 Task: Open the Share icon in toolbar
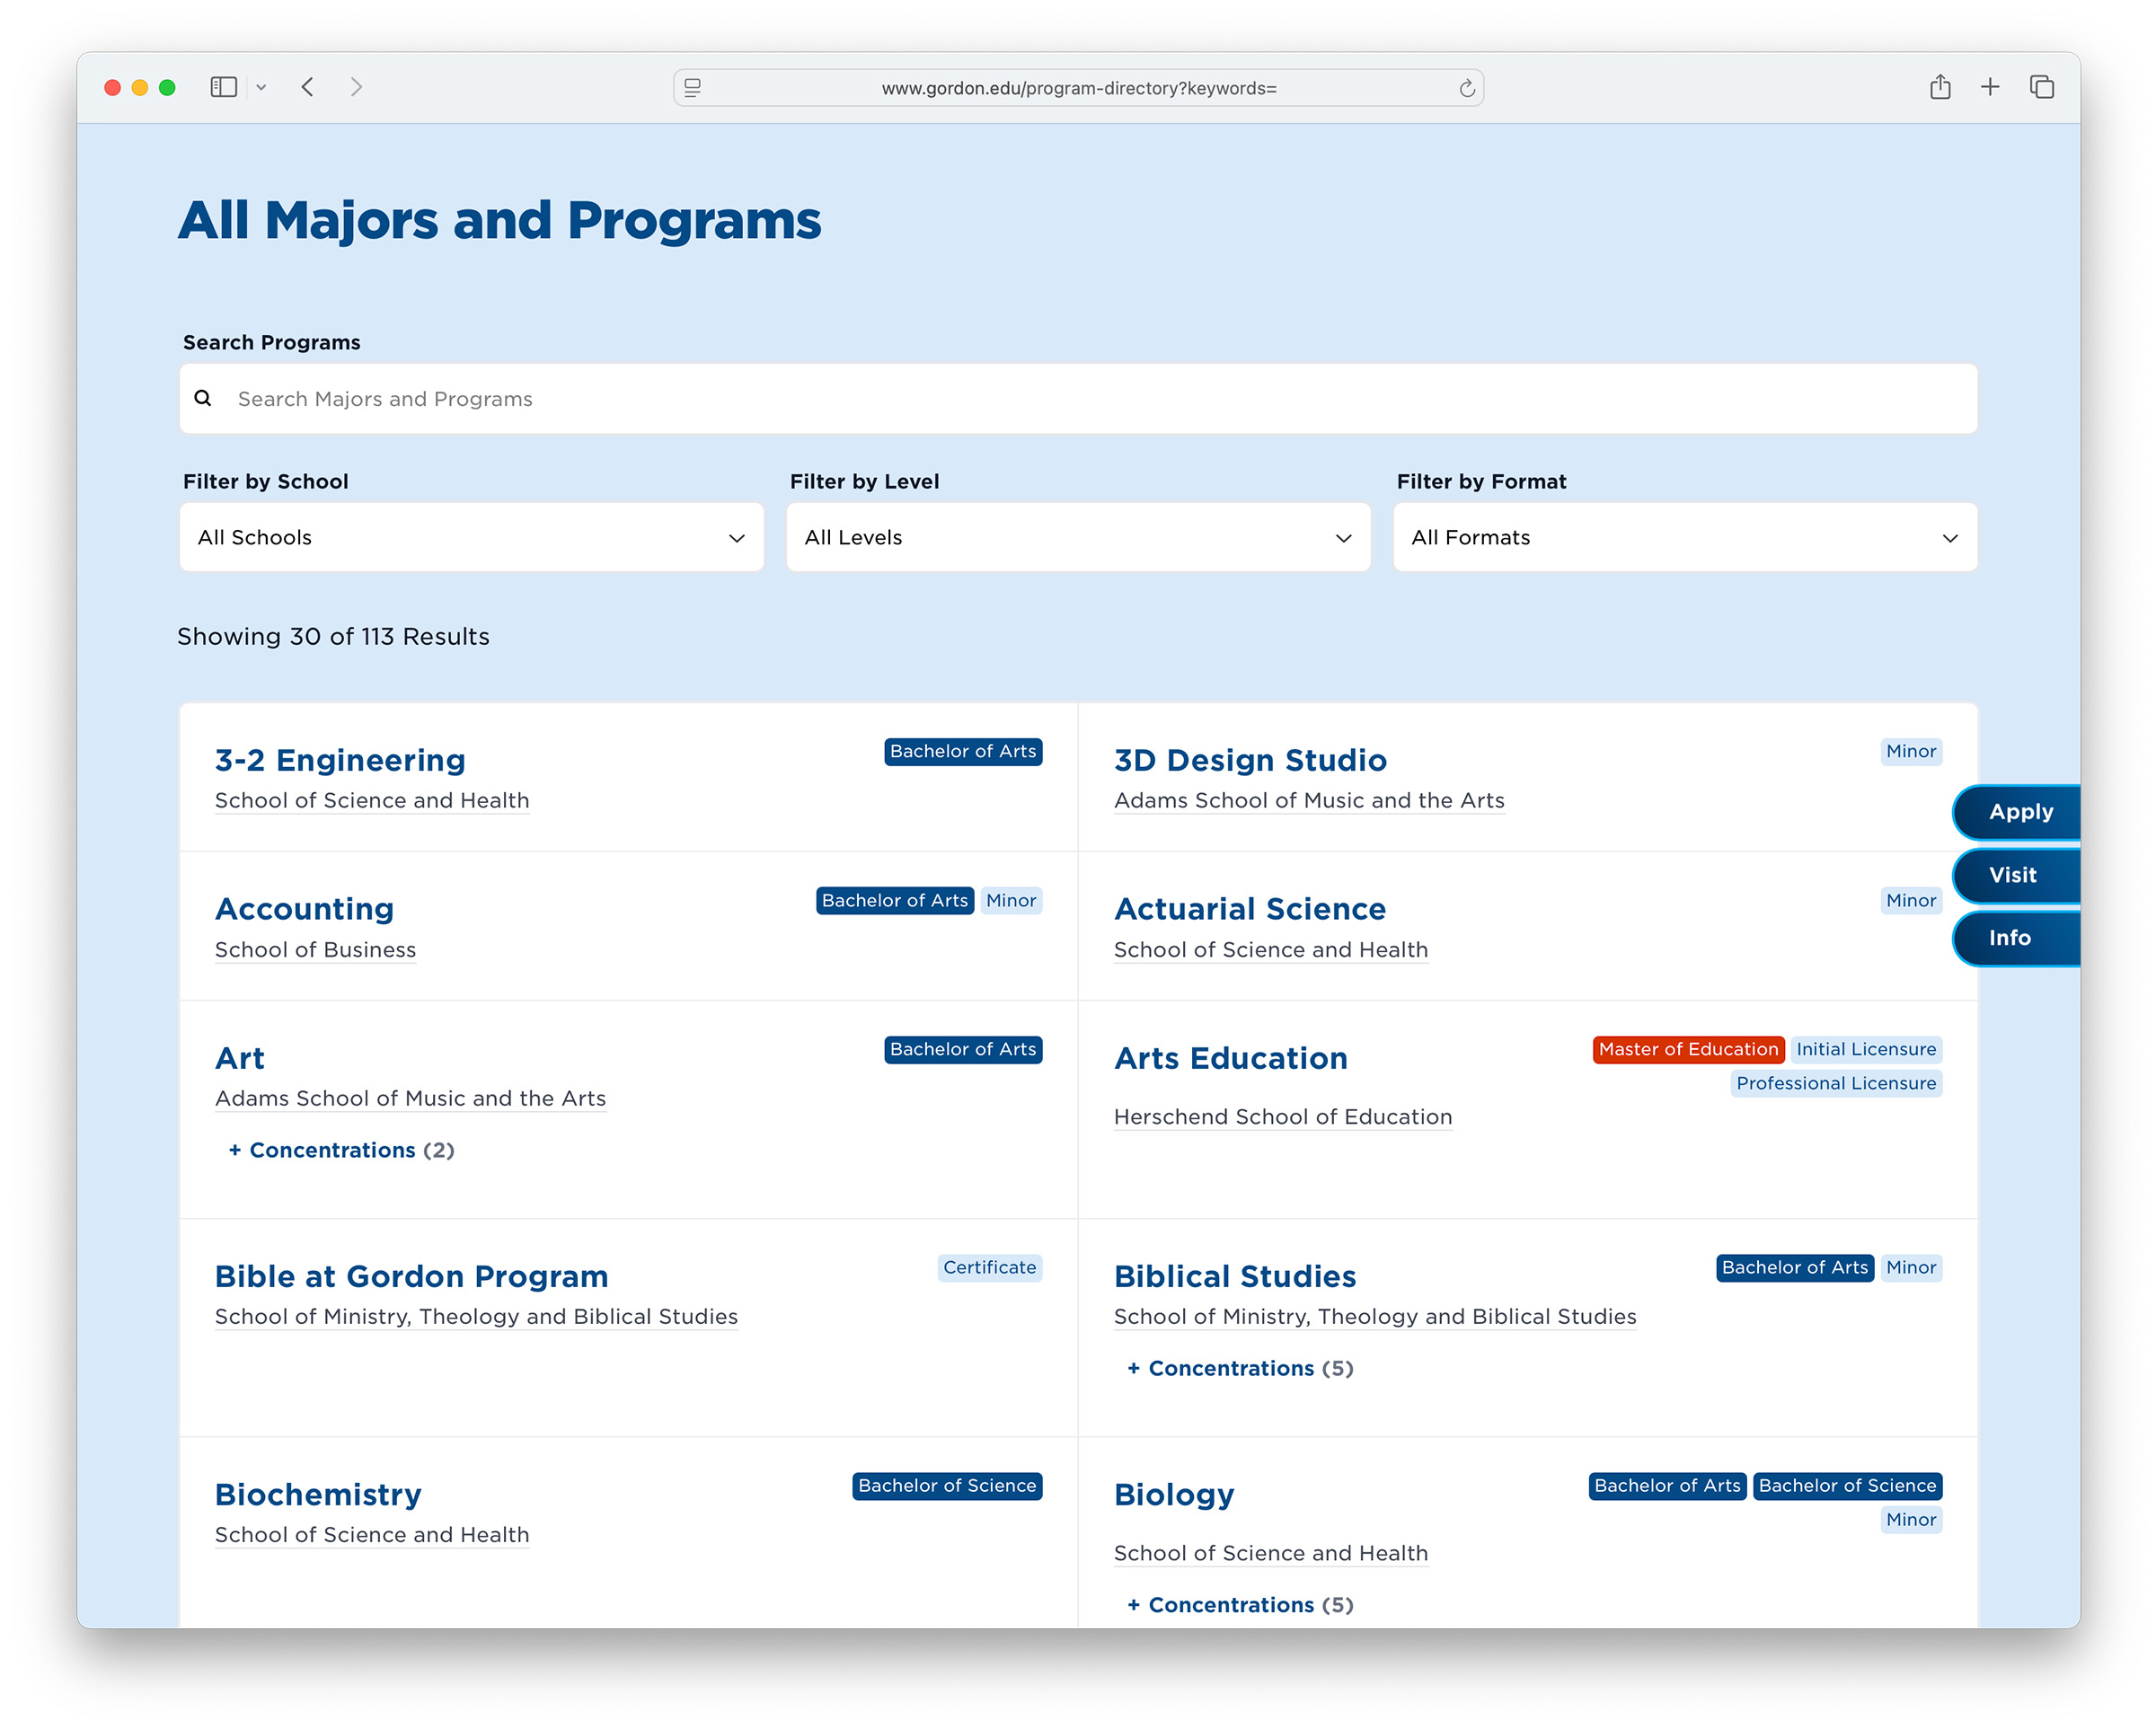[1939, 87]
